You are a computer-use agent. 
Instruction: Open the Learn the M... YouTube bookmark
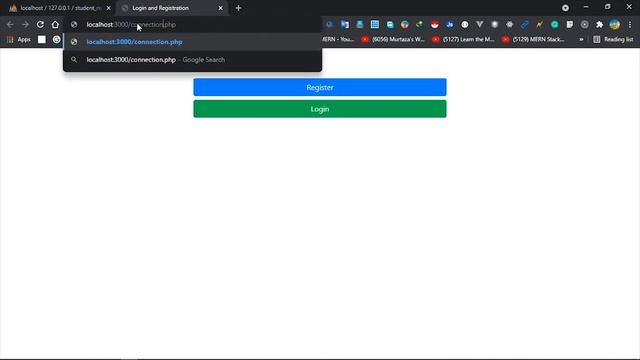pyautogui.click(x=464, y=40)
